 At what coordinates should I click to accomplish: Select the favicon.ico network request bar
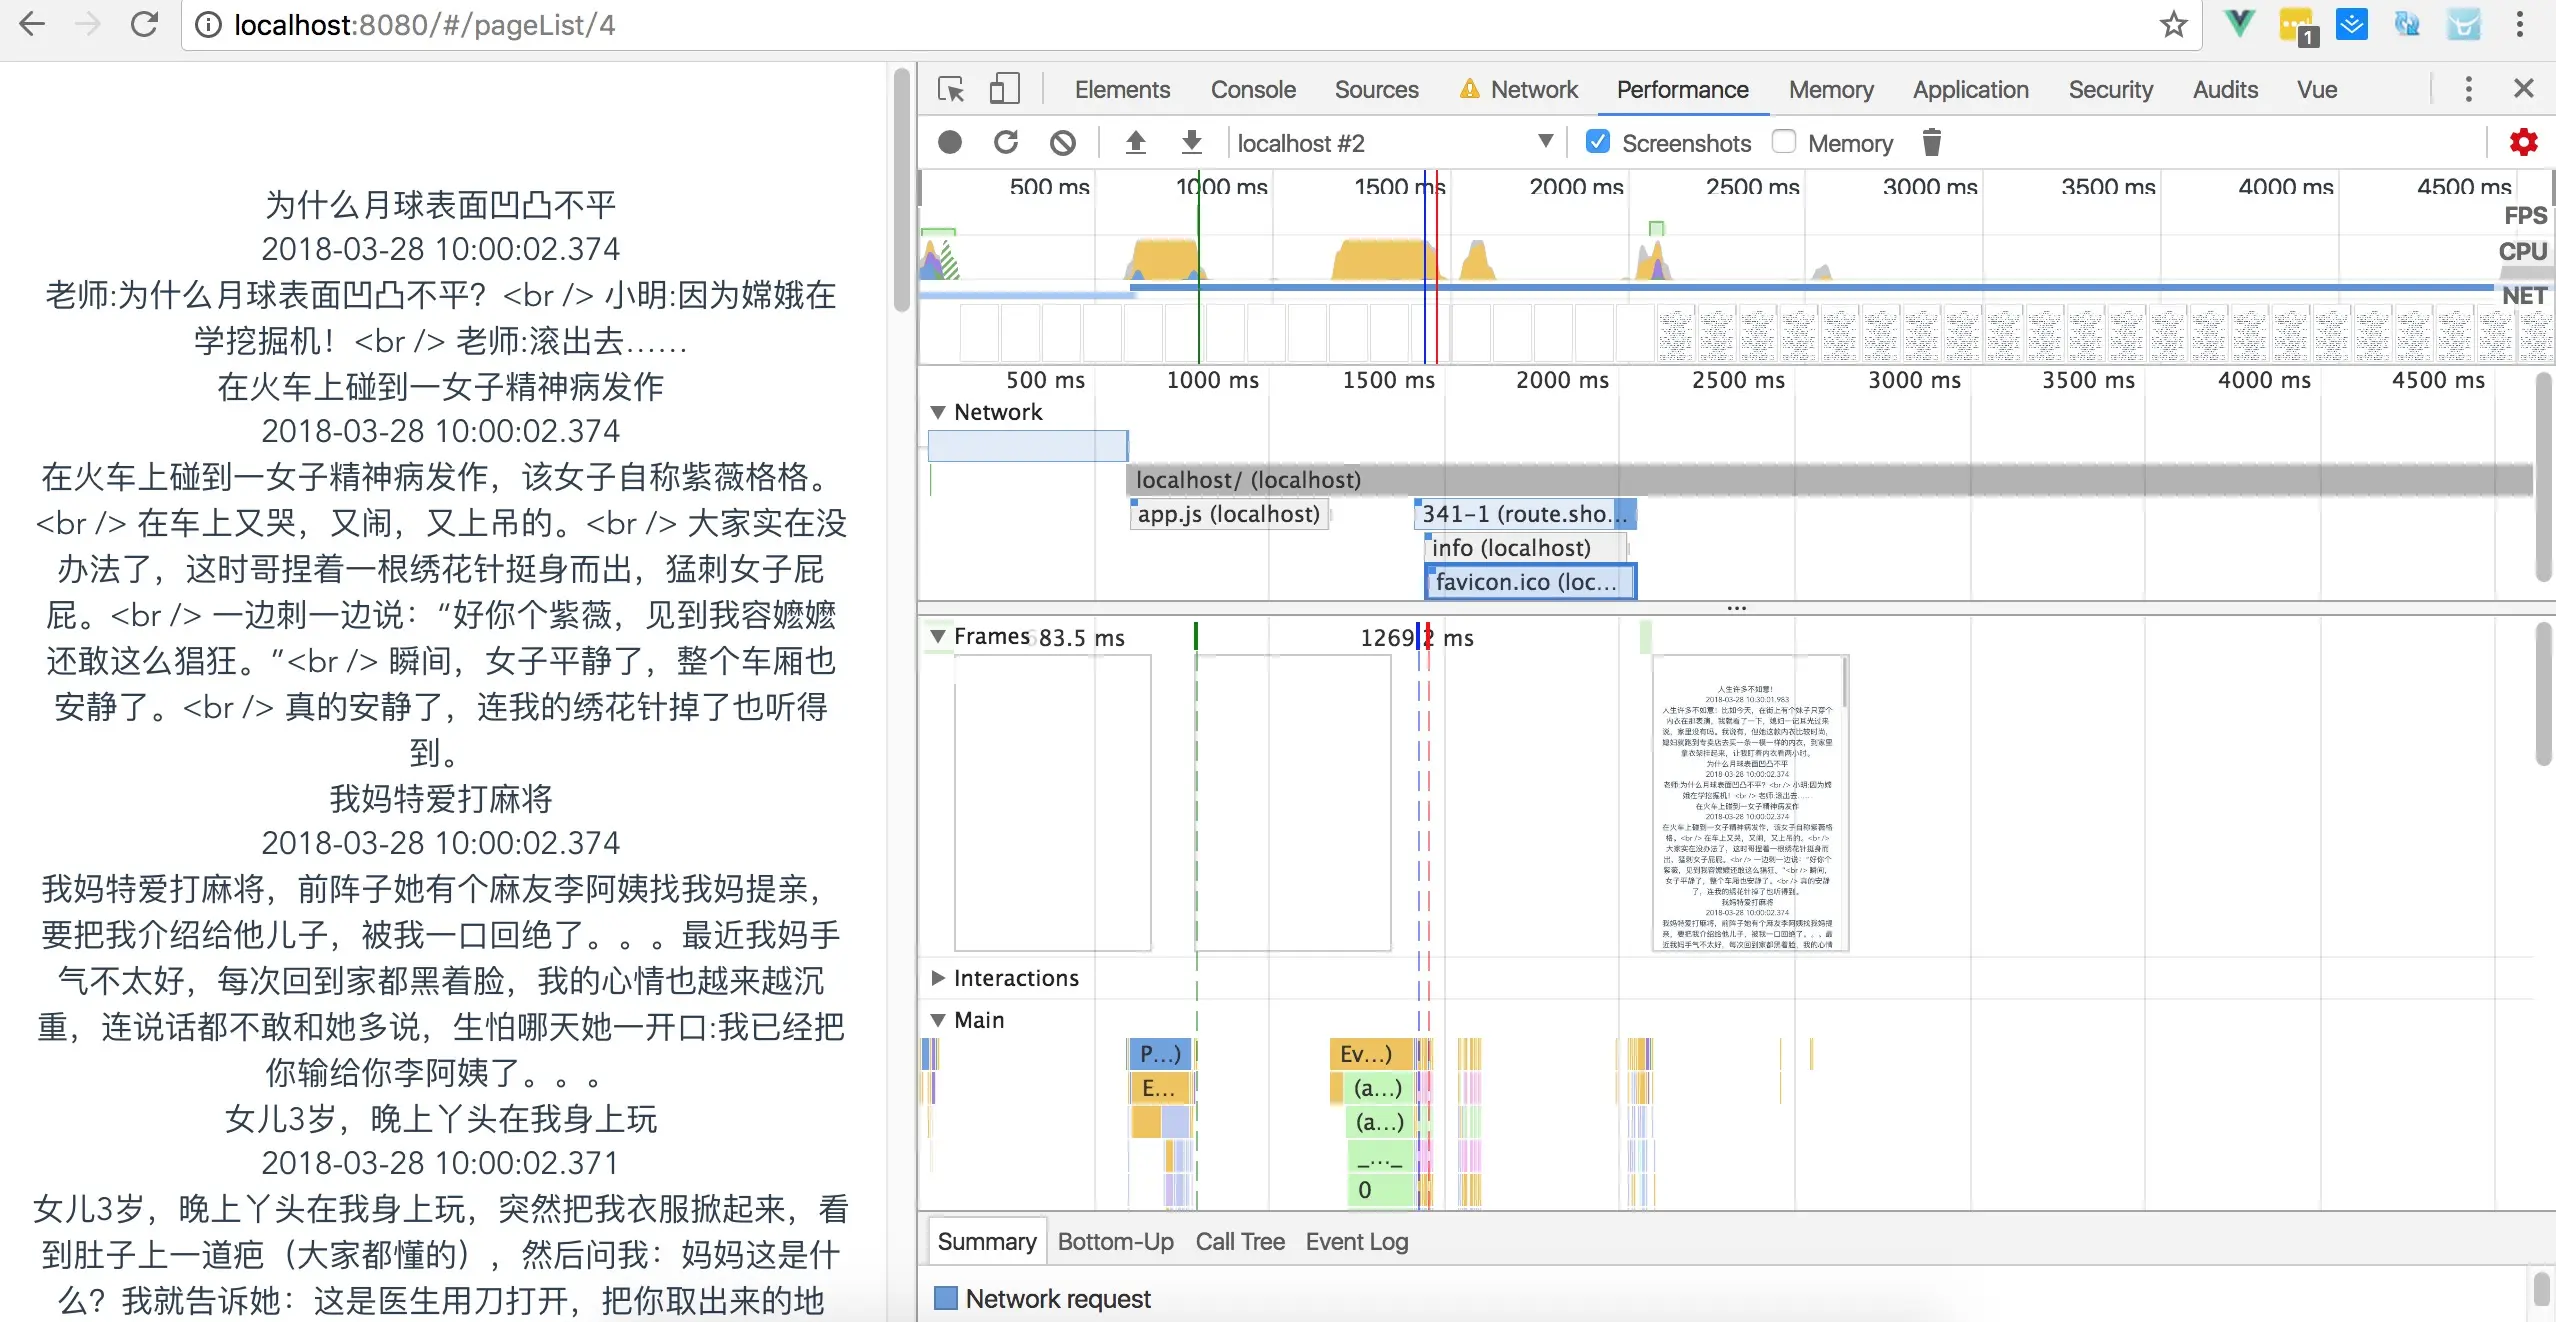click(x=1529, y=582)
